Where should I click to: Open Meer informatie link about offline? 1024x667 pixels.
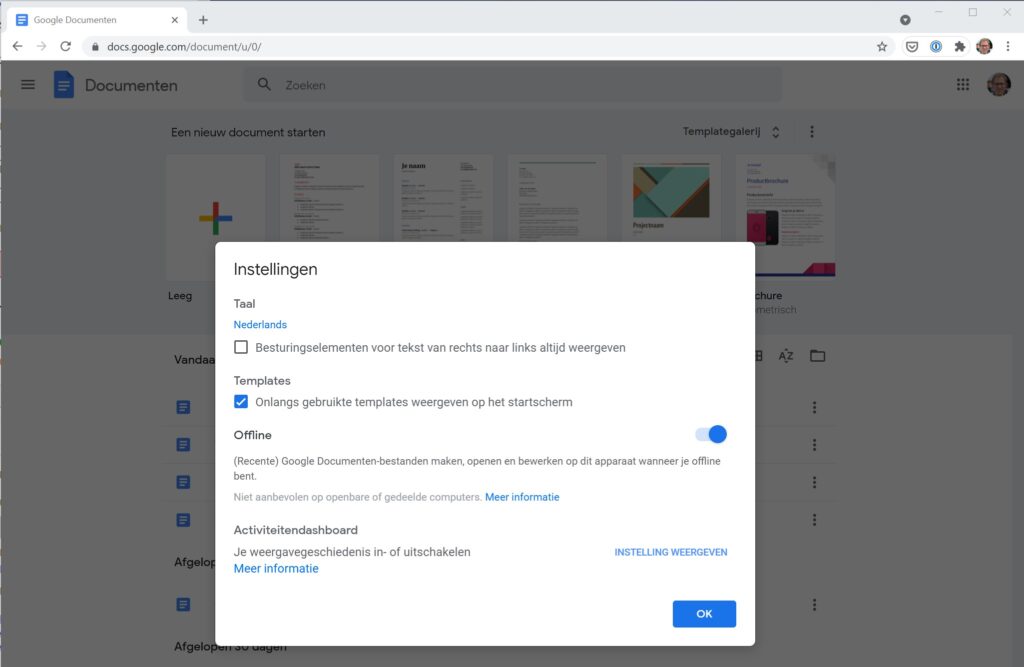(x=522, y=497)
